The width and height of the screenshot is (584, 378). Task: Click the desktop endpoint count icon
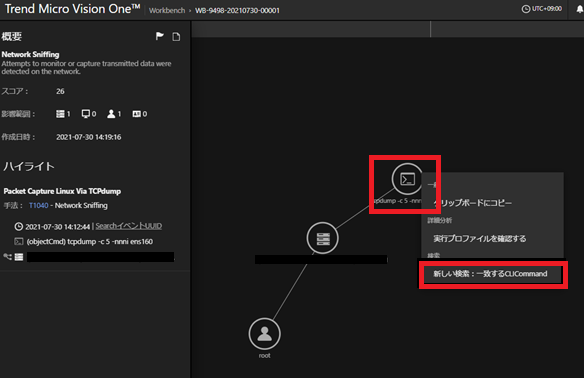86,114
